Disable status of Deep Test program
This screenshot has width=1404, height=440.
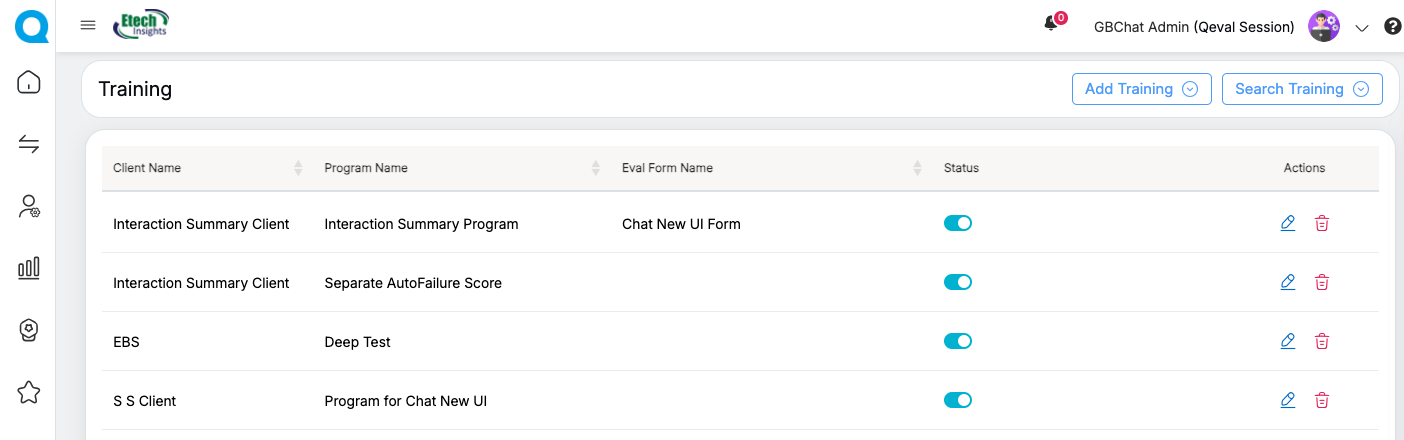coord(957,341)
